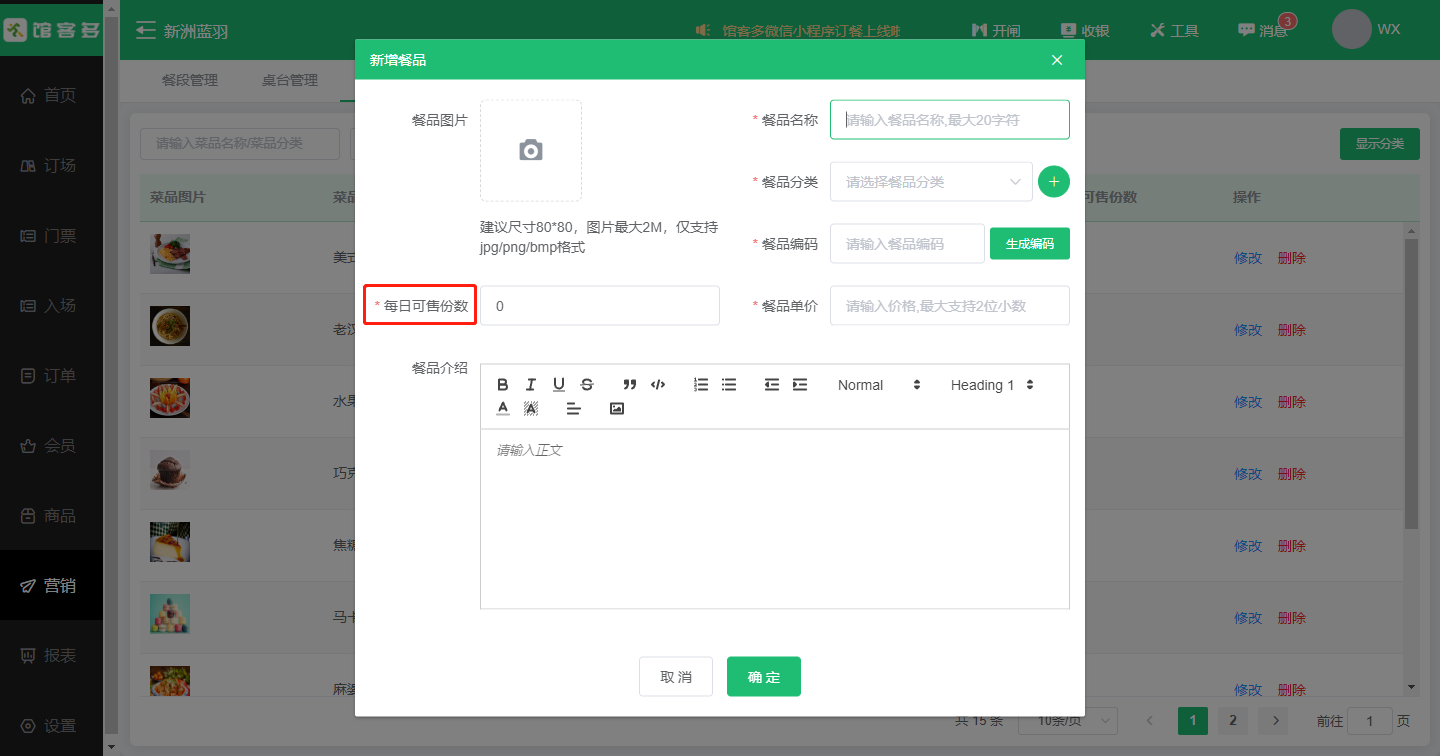This screenshot has height=756, width=1440.
Task: Switch to the 餐段管理 tab
Action: (x=190, y=80)
